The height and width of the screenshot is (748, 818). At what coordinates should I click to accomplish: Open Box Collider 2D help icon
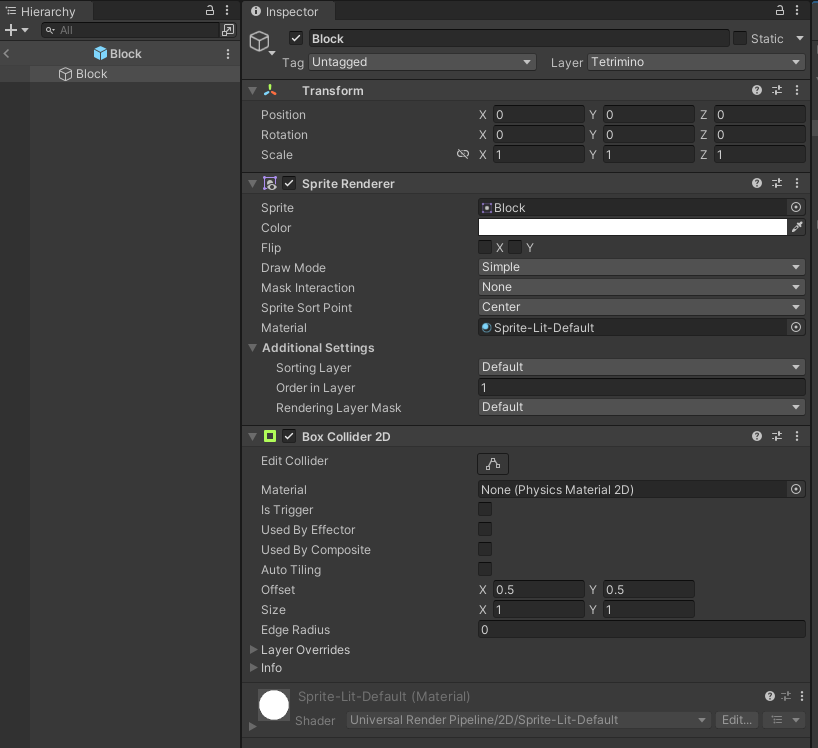[x=757, y=436]
